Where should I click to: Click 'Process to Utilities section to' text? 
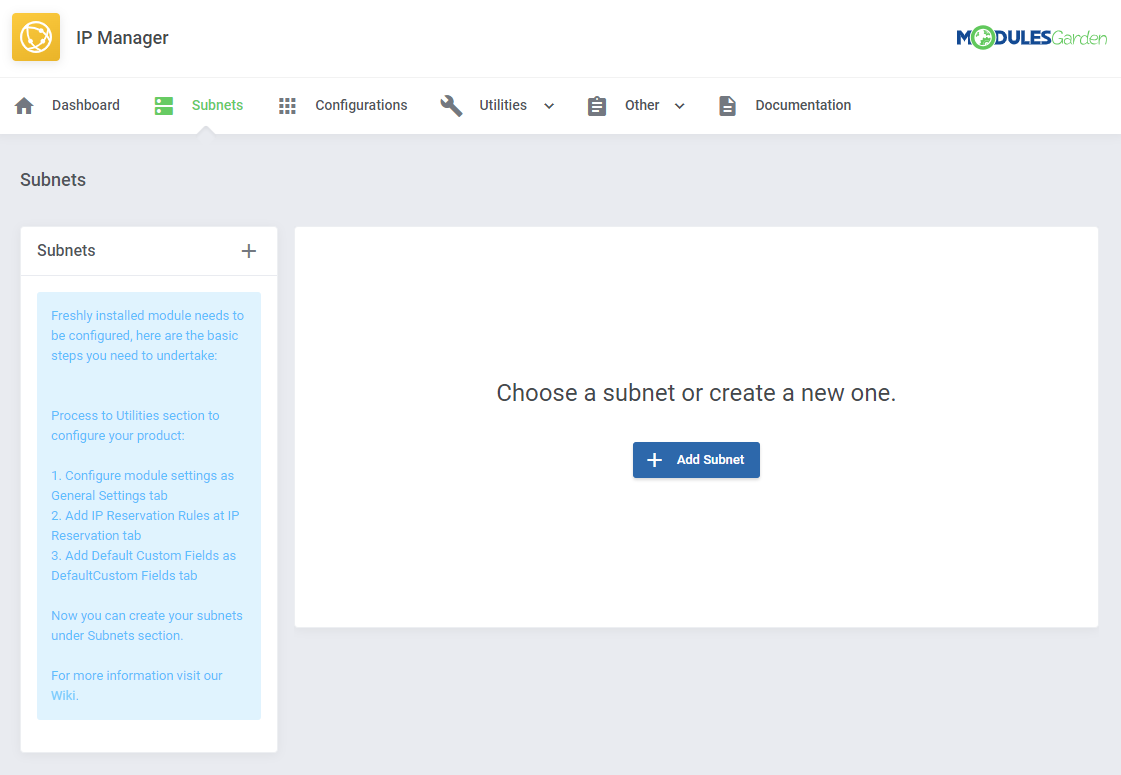135,415
